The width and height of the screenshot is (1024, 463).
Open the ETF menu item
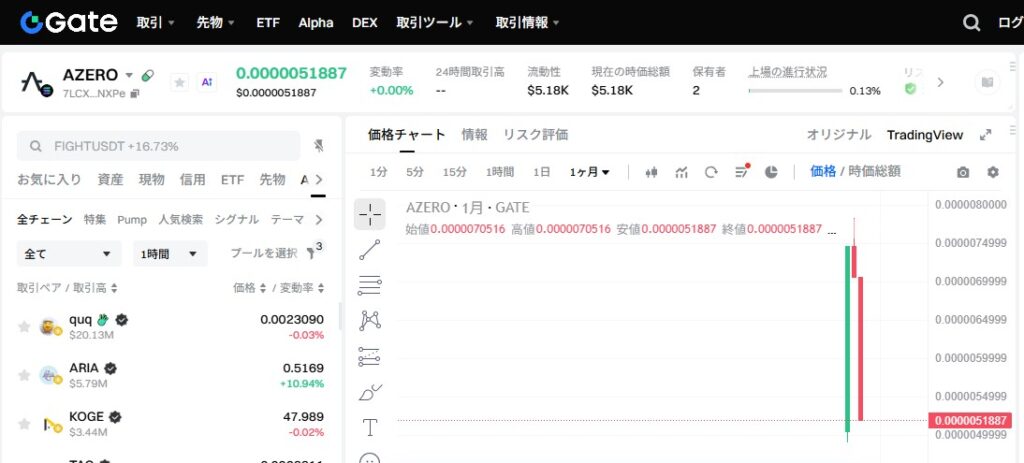[x=268, y=22]
